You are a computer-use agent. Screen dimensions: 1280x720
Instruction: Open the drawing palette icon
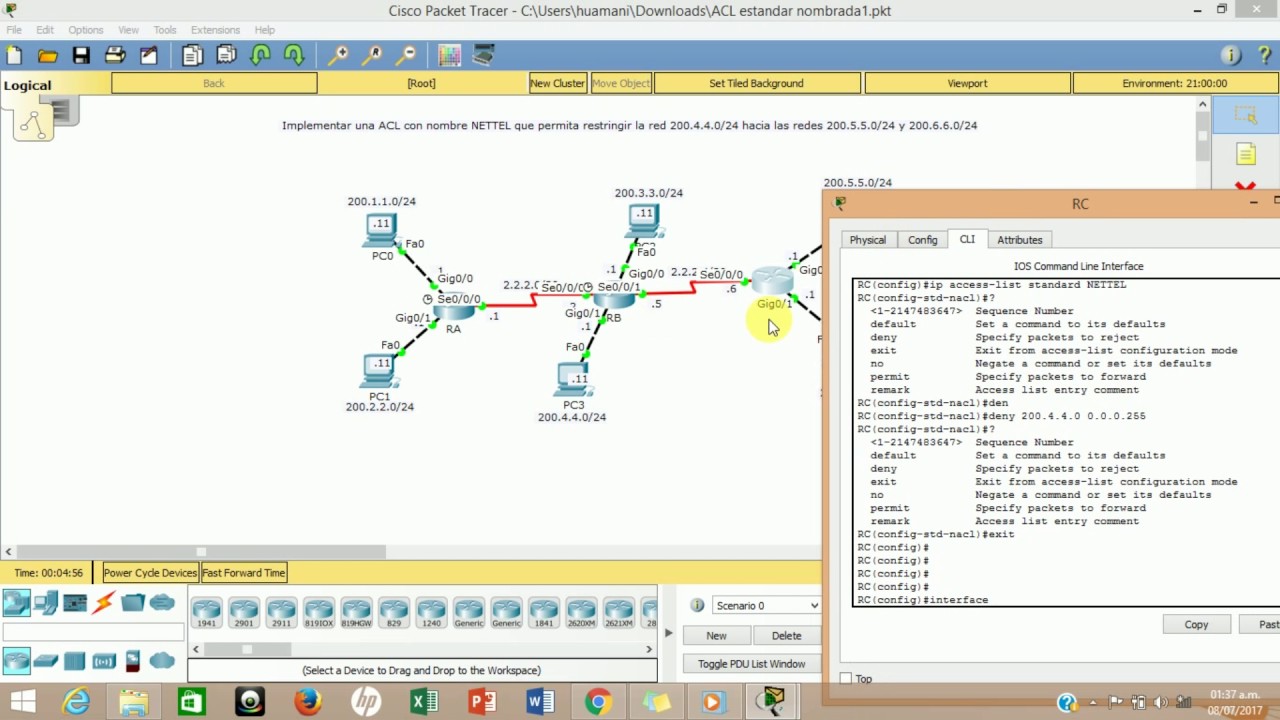tap(450, 56)
